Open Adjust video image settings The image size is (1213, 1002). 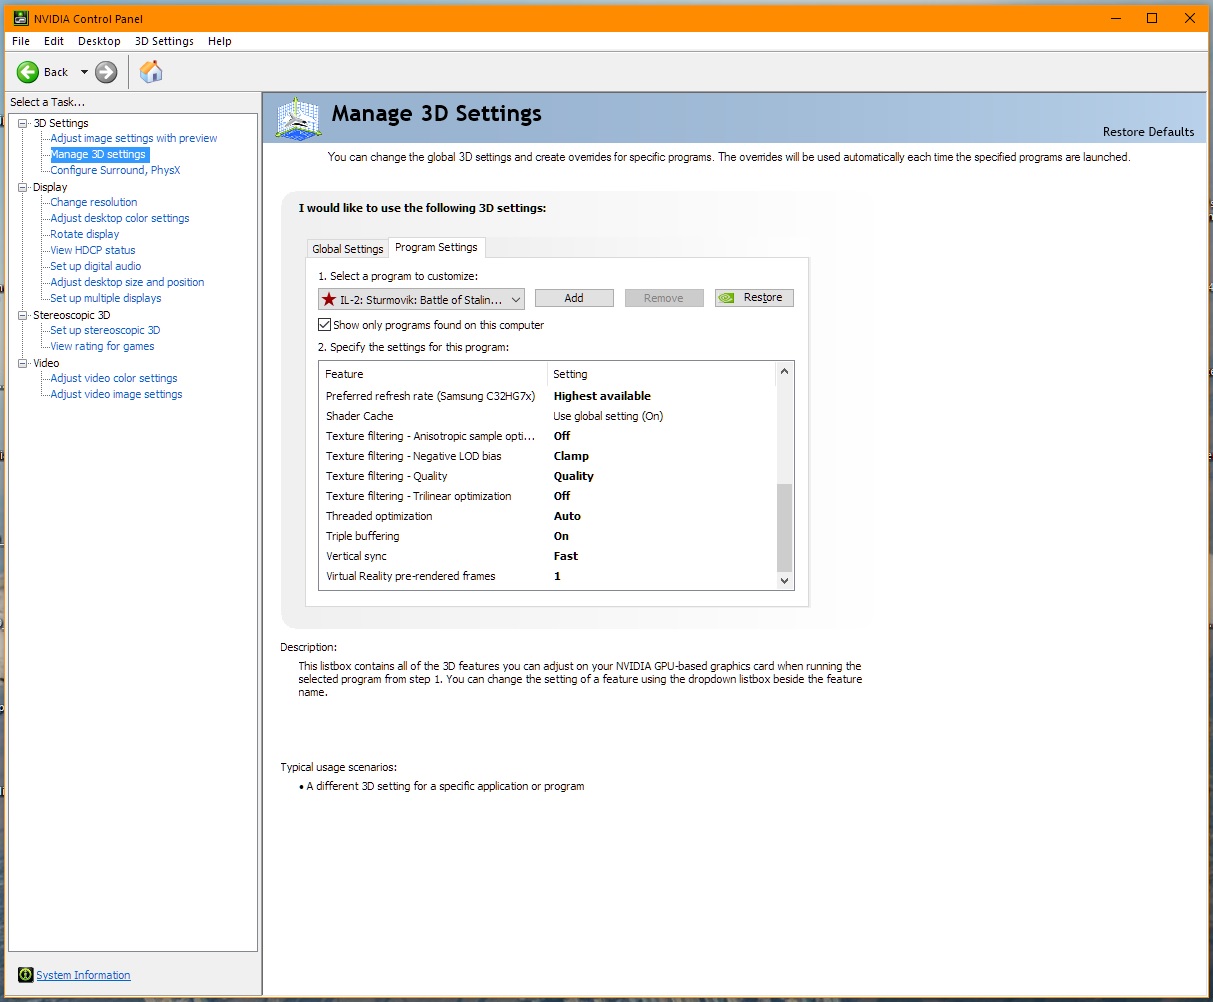116,394
